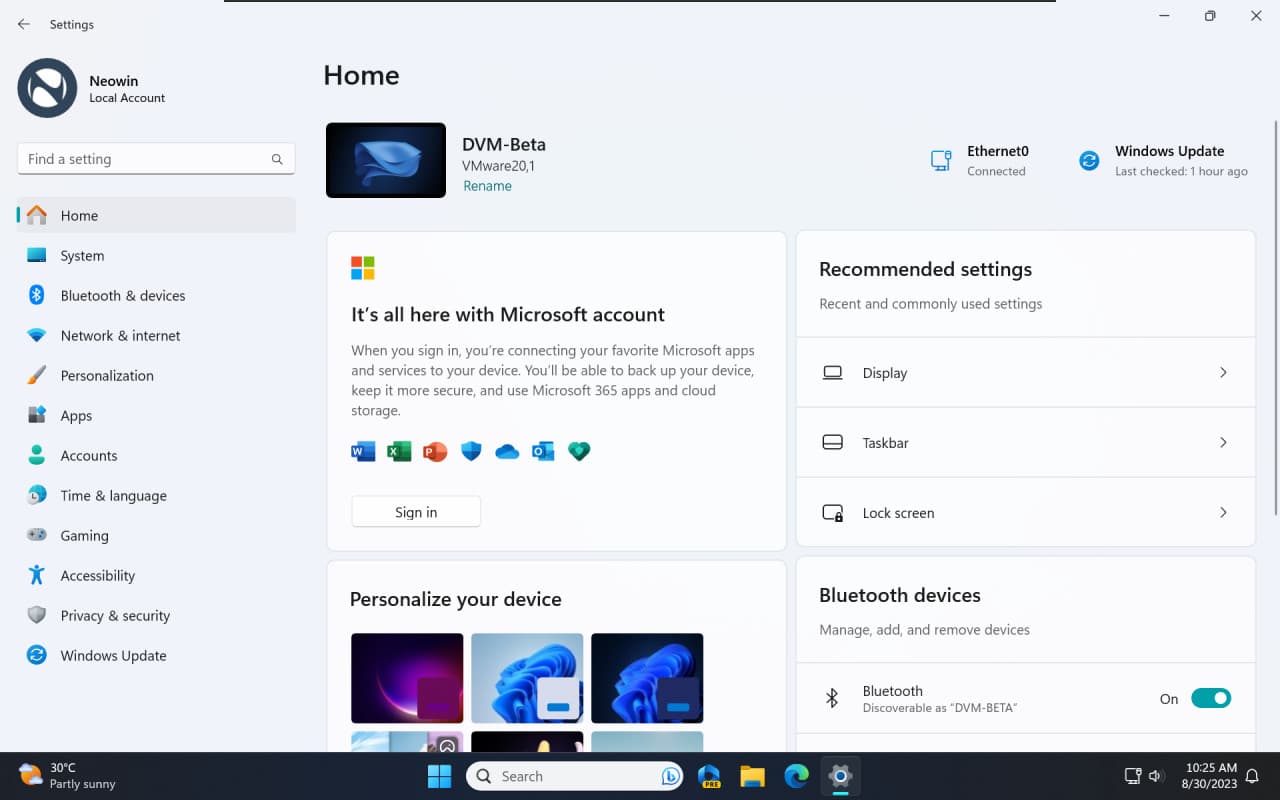Click the PowerPoint icon

click(x=435, y=451)
